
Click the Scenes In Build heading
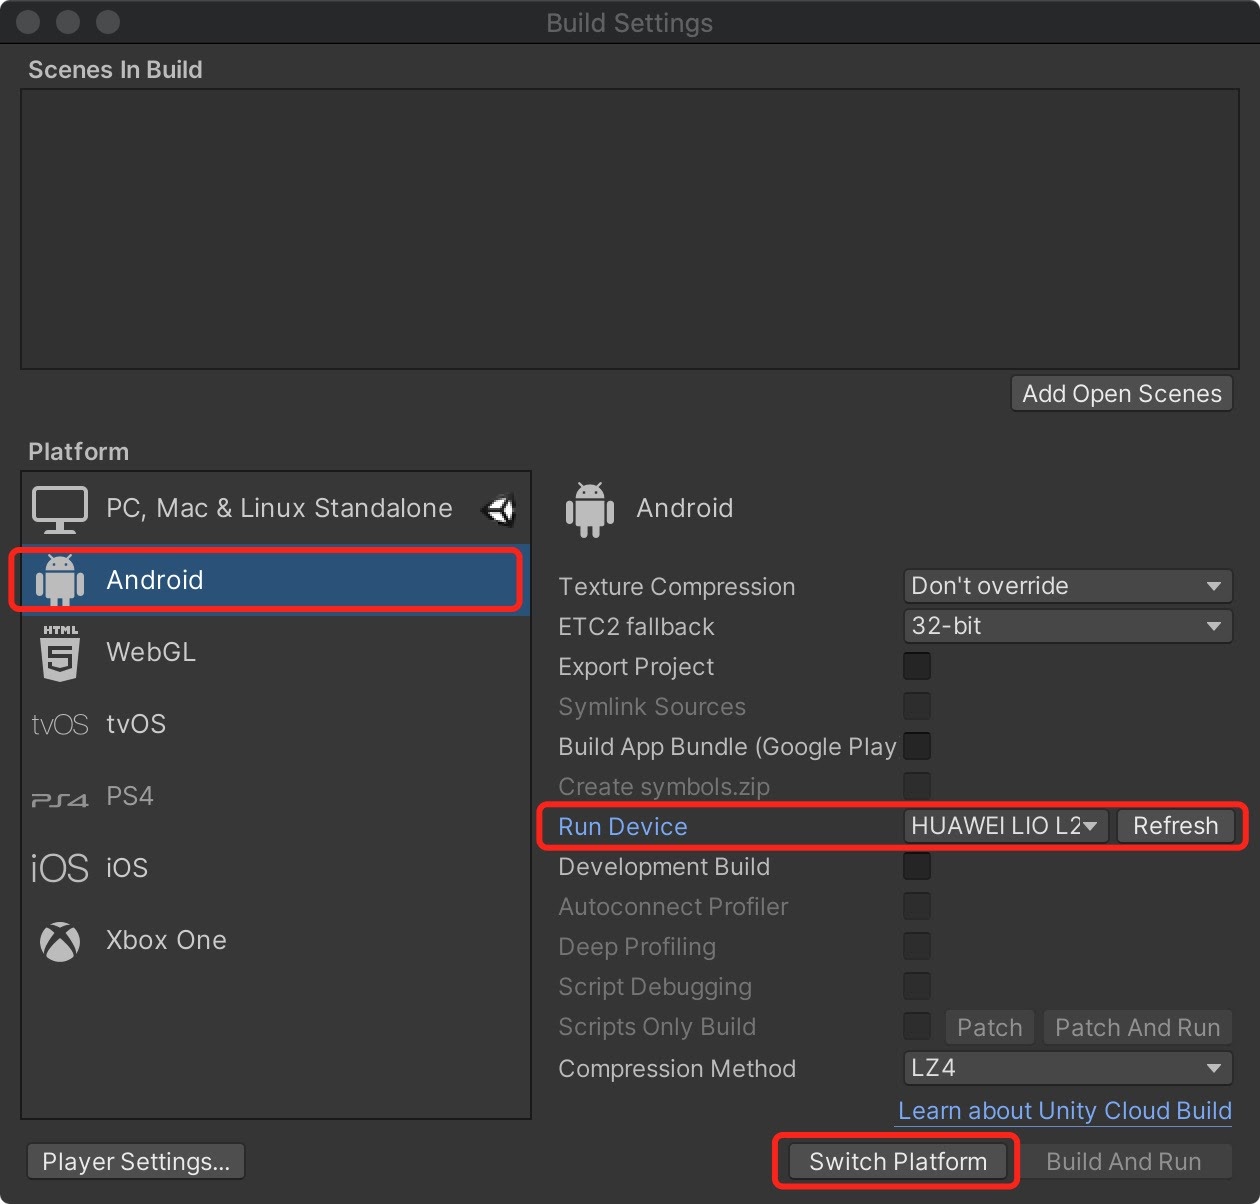click(115, 70)
